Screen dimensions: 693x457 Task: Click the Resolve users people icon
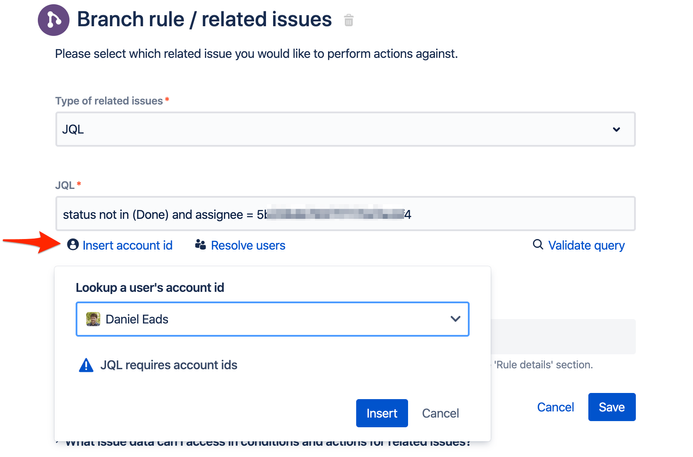click(201, 244)
